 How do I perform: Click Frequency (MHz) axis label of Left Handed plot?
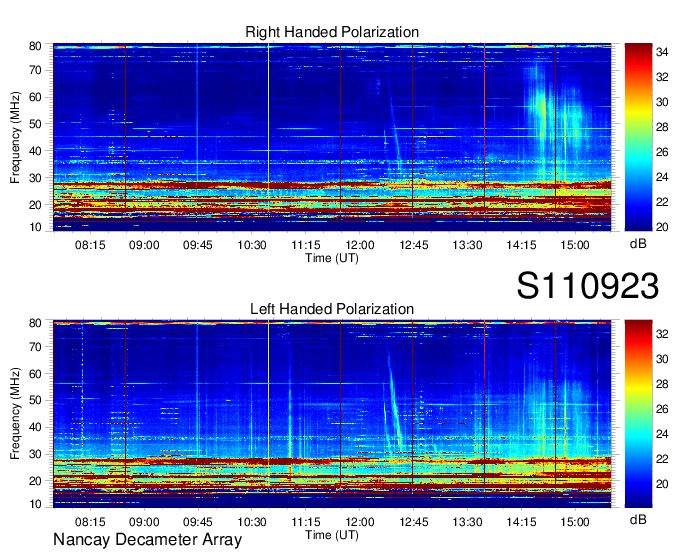(x=15, y=414)
